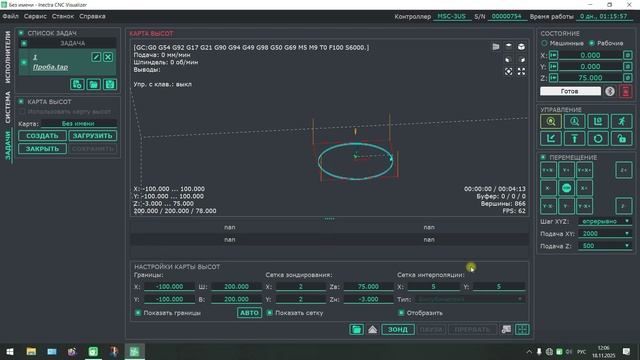Edit task Проба.tap with pencil icon

[96, 57]
